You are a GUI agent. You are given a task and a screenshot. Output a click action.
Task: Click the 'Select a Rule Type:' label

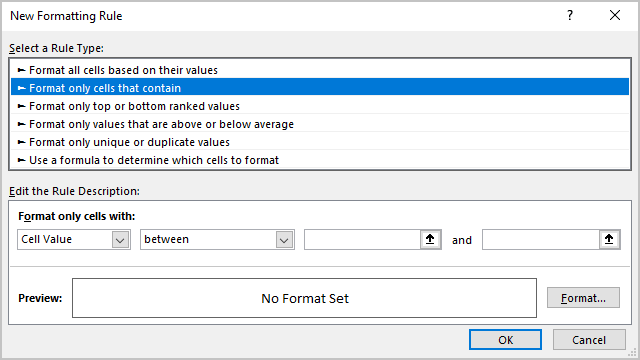(56, 48)
